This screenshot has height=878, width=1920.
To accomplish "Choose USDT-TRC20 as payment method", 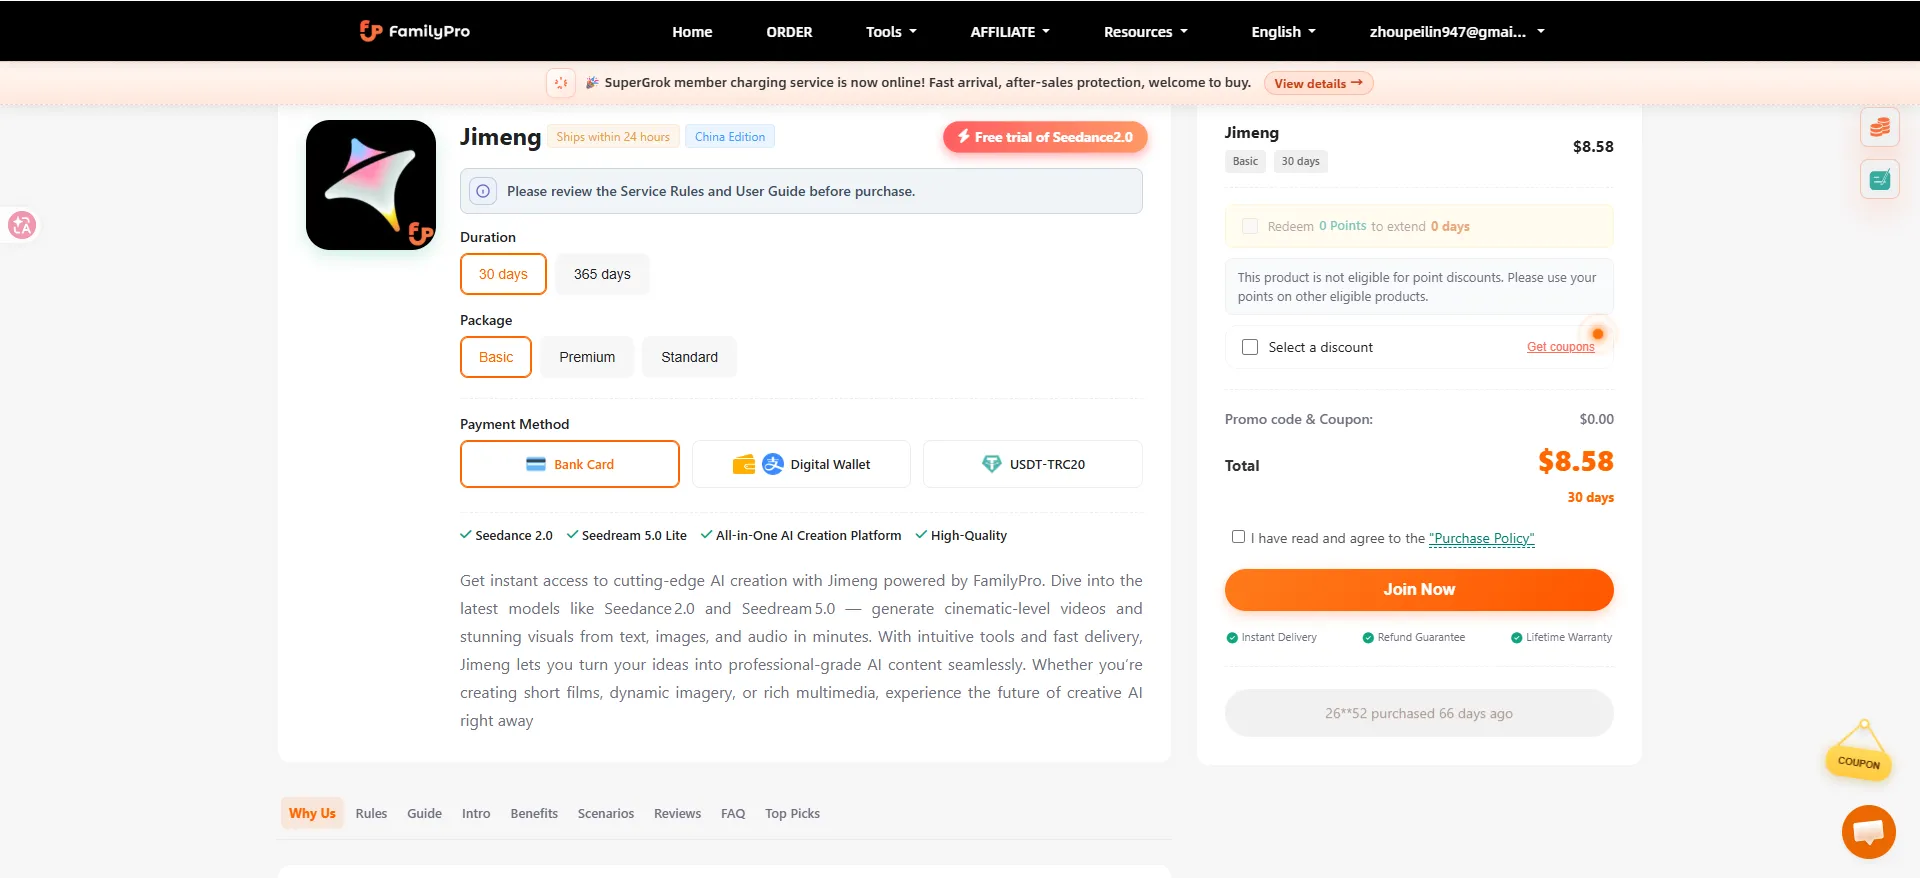I will pos(1033,464).
